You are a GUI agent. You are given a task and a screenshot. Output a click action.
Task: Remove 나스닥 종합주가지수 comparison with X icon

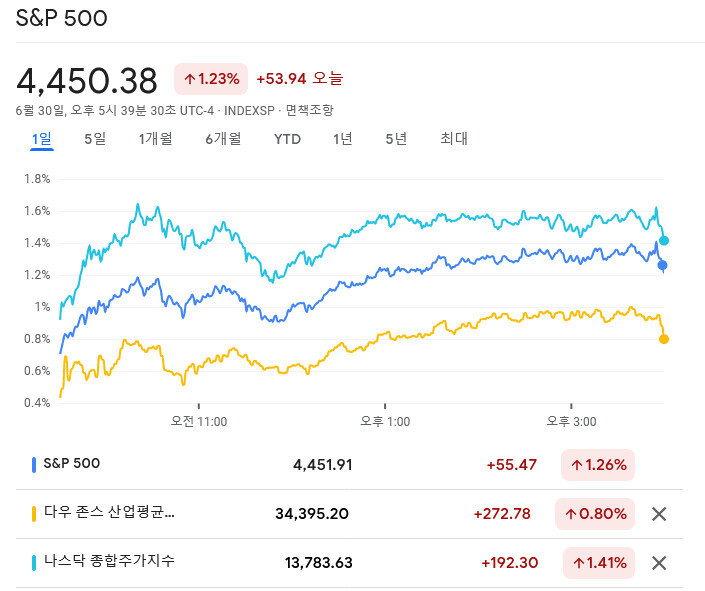coord(659,562)
